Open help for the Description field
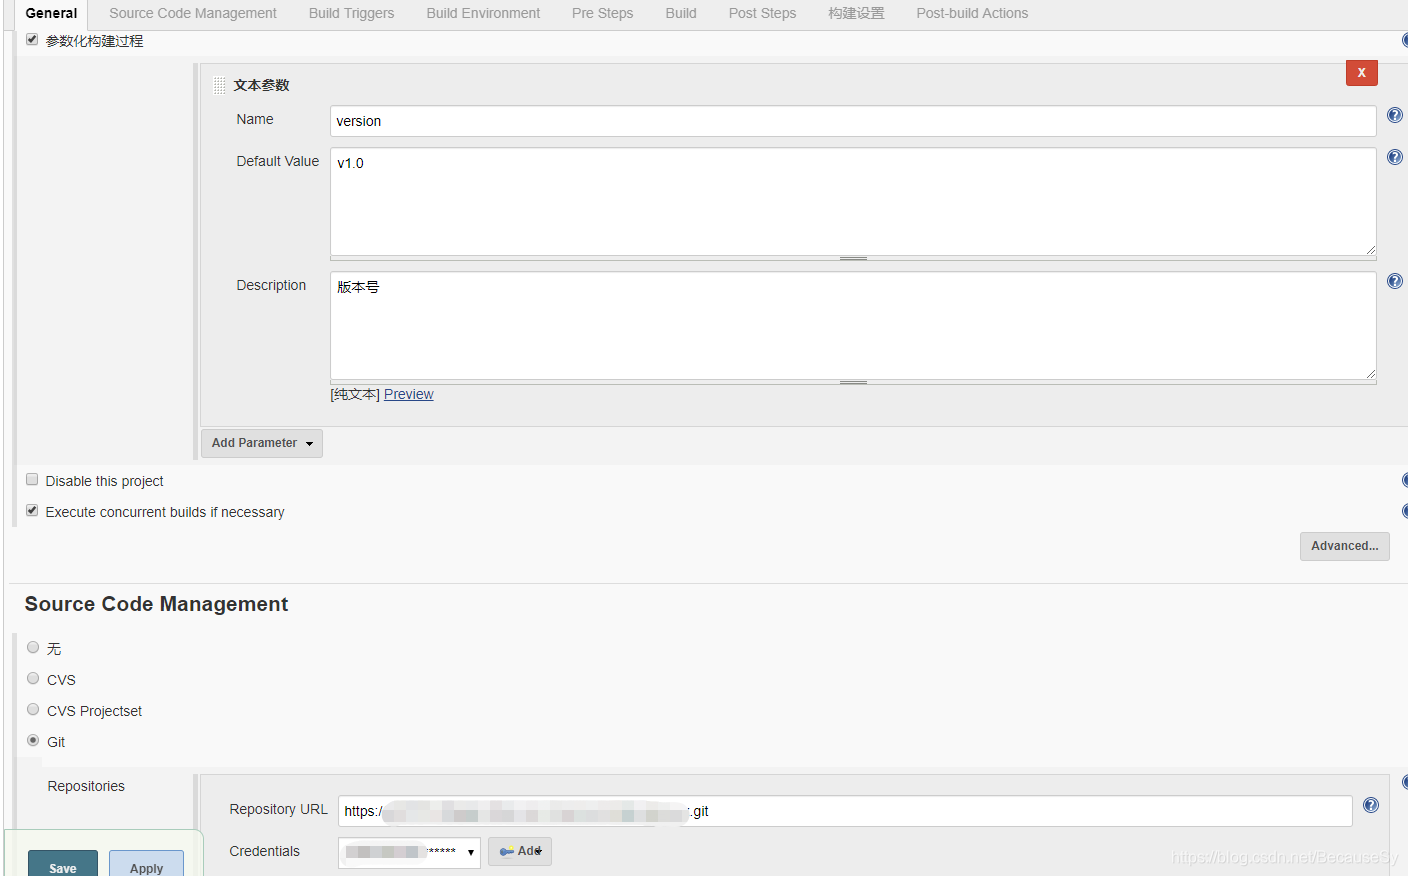Image resolution: width=1408 pixels, height=876 pixels. (x=1395, y=281)
